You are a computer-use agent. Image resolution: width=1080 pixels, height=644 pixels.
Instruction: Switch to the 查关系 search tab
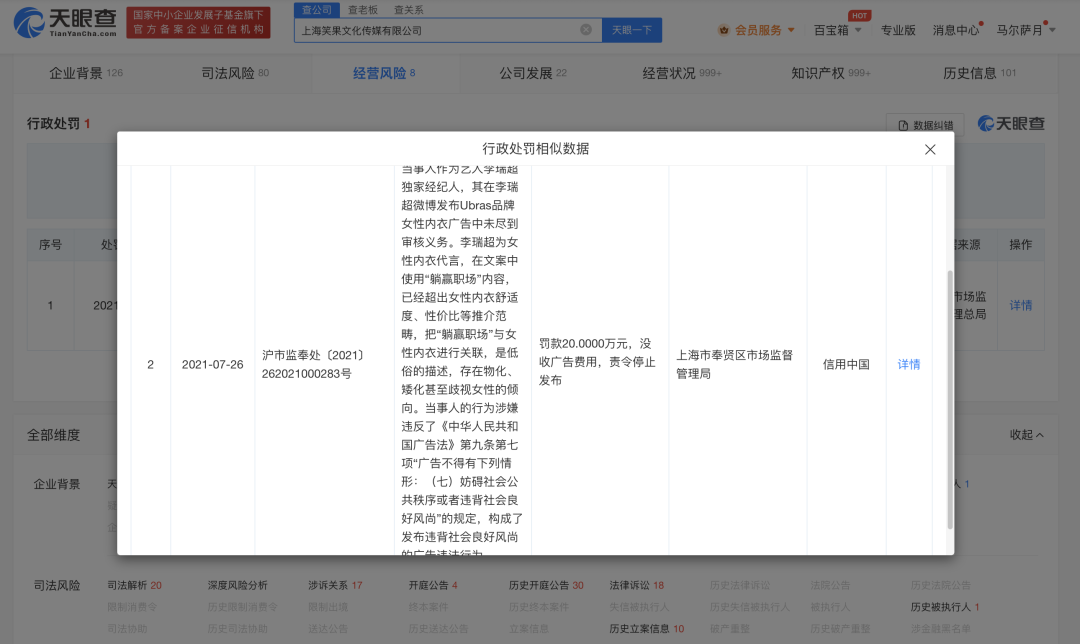pyautogui.click(x=408, y=9)
